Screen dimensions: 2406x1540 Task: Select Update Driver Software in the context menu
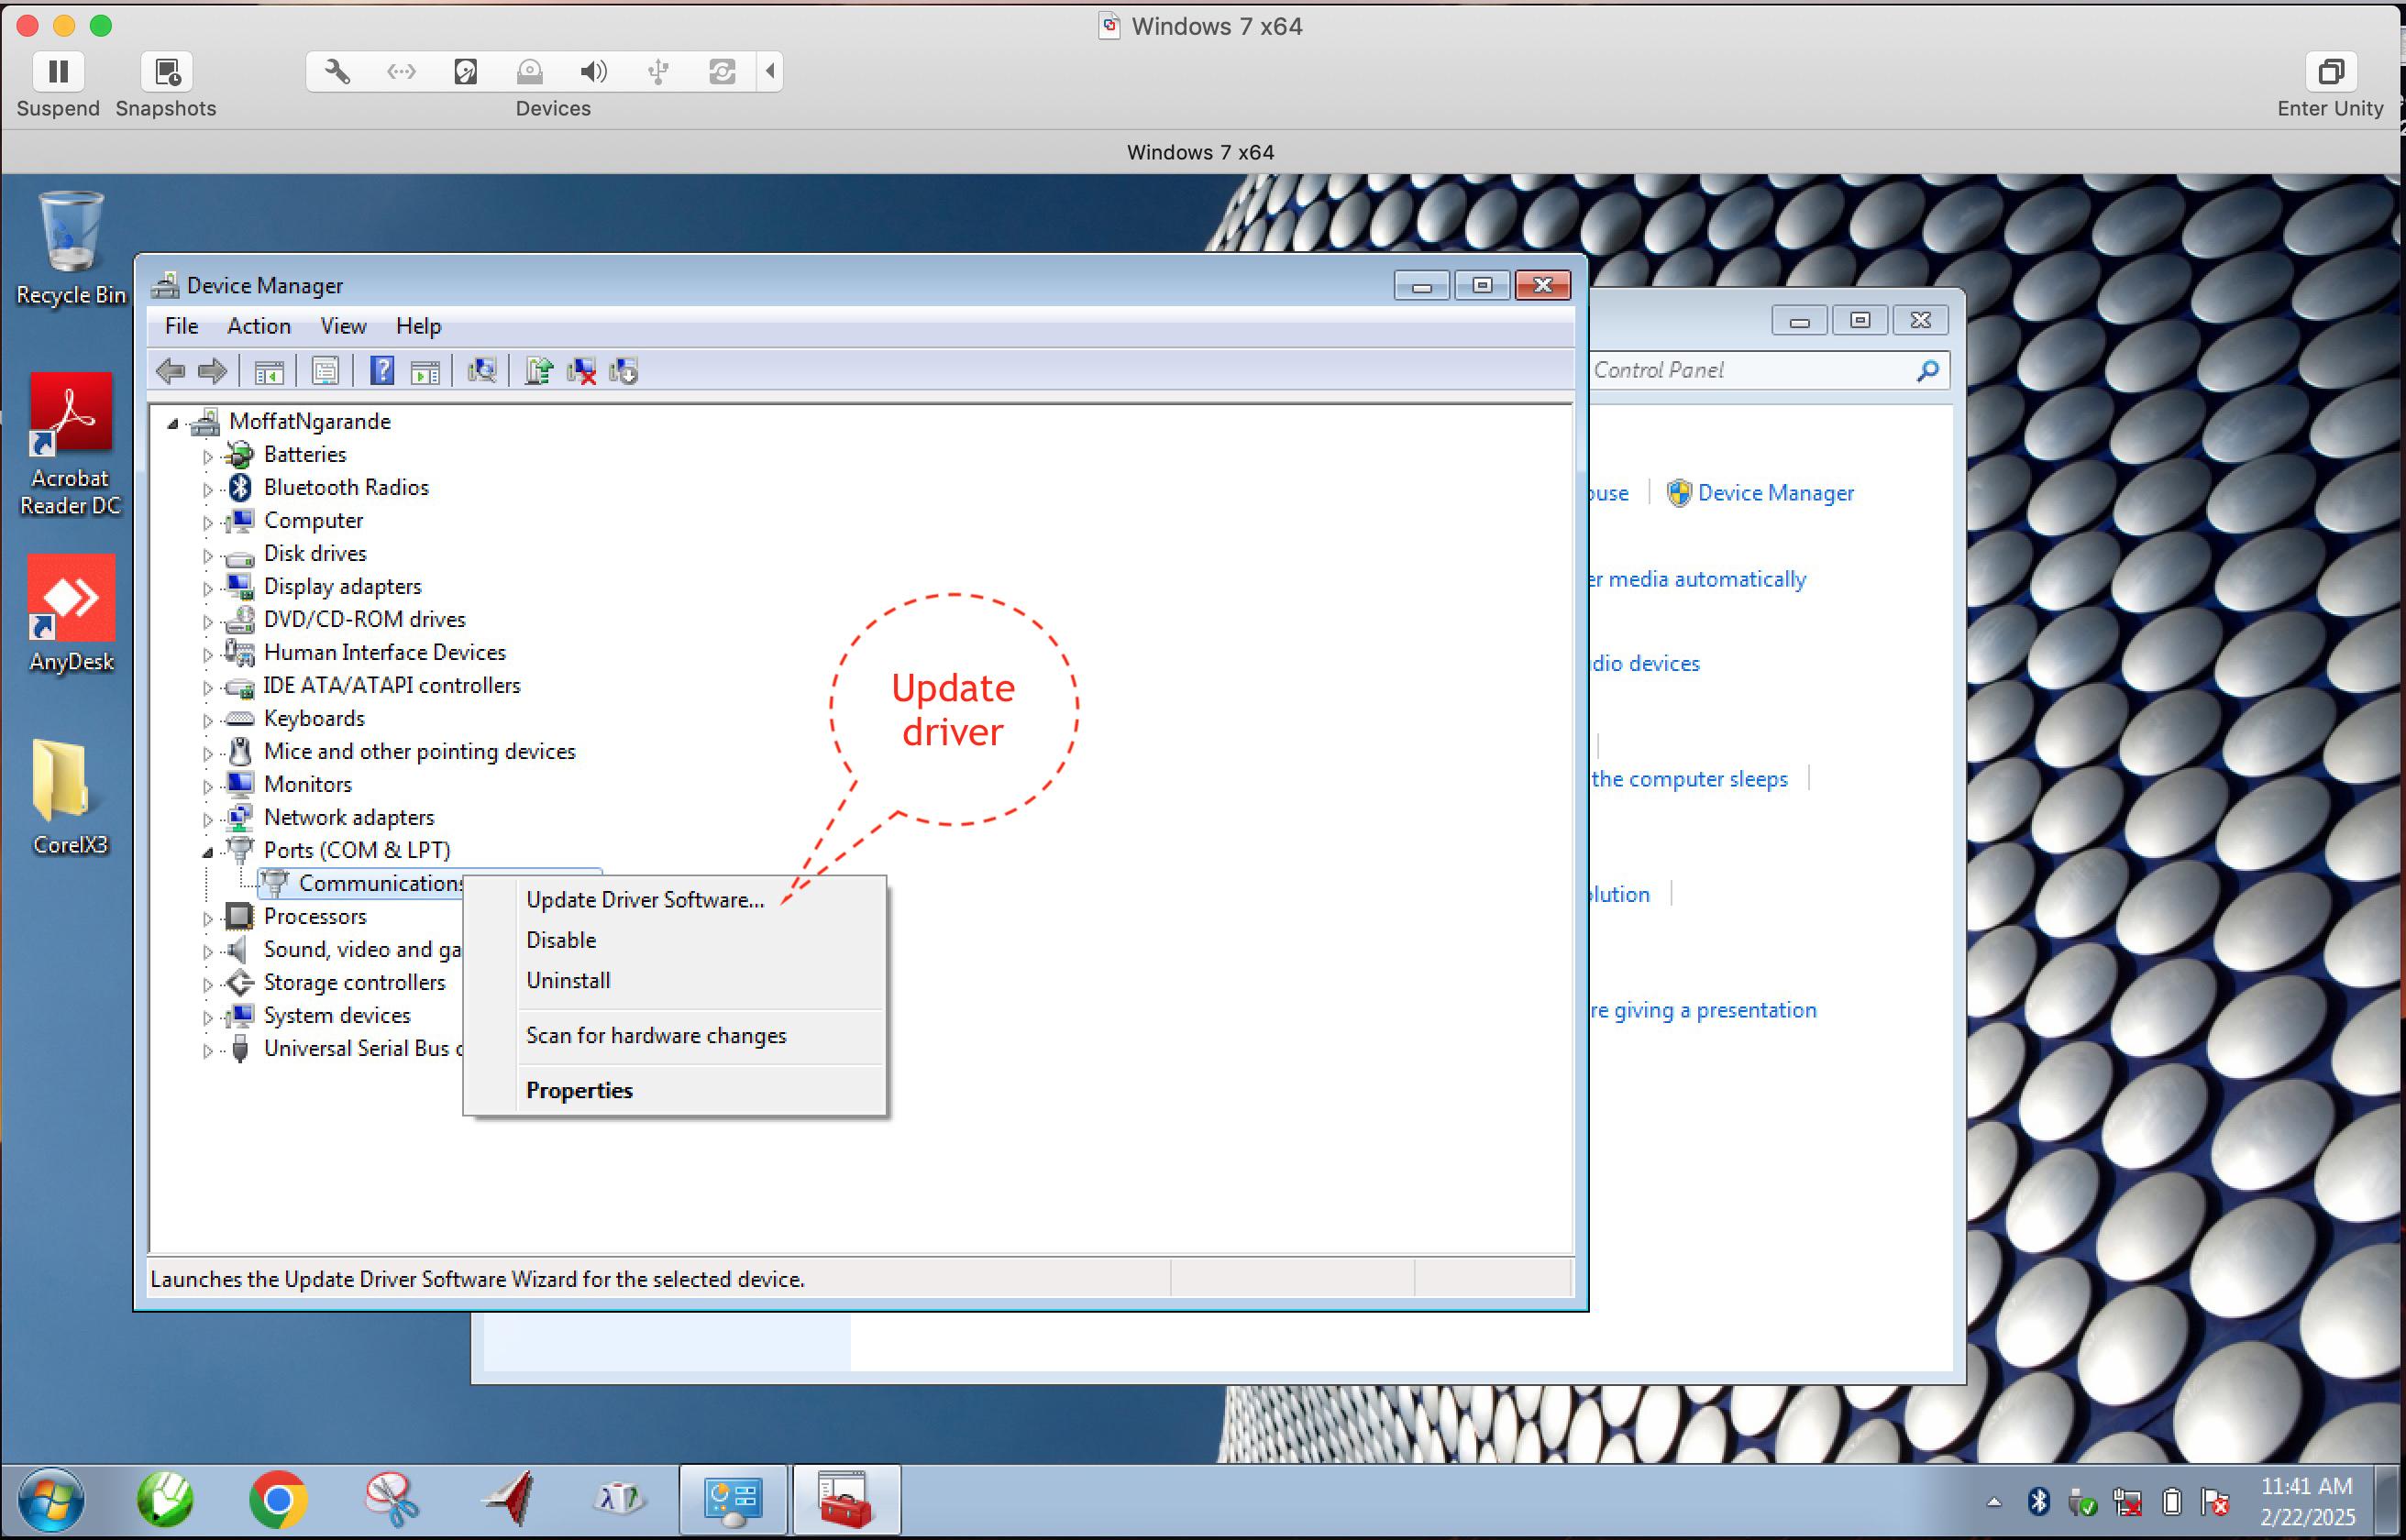click(644, 899)
